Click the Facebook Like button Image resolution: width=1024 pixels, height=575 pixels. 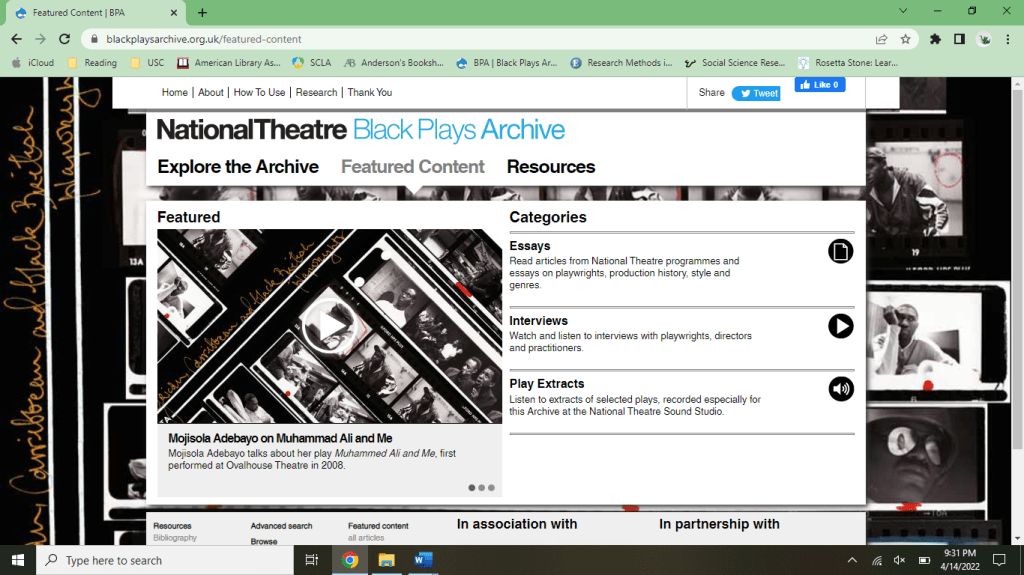point(819,85)
